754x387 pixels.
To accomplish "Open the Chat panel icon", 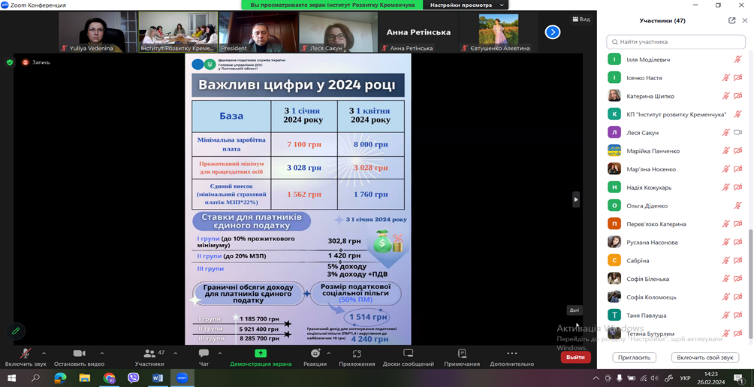I will (x=203, y=353).
